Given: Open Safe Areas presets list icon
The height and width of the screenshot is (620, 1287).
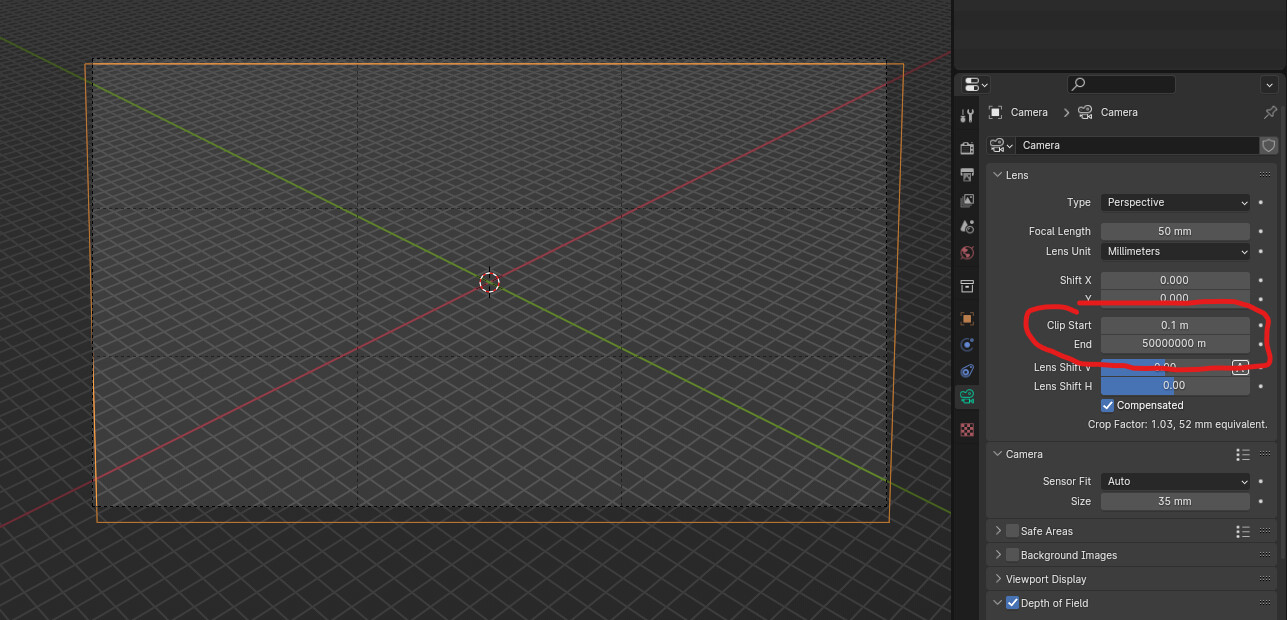Looking at the screenshot, I should click(x=1242, y=531).
